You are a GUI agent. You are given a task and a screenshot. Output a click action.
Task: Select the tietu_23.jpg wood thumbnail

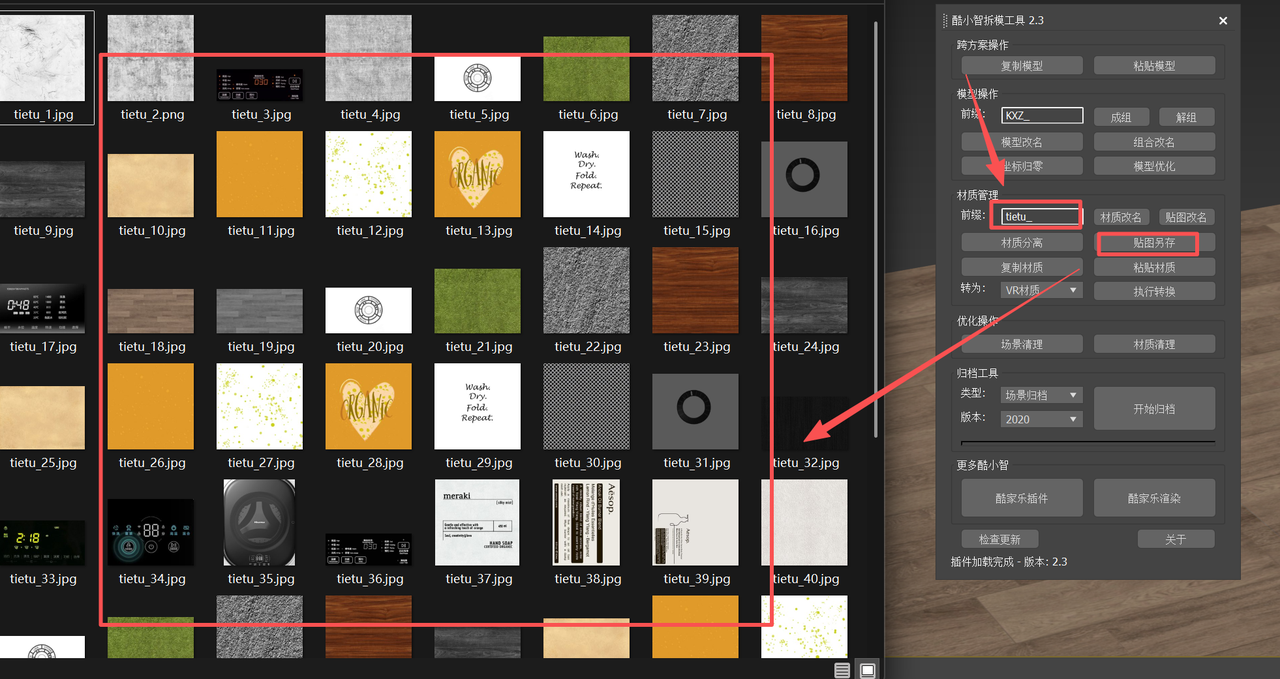click(695, 290)
